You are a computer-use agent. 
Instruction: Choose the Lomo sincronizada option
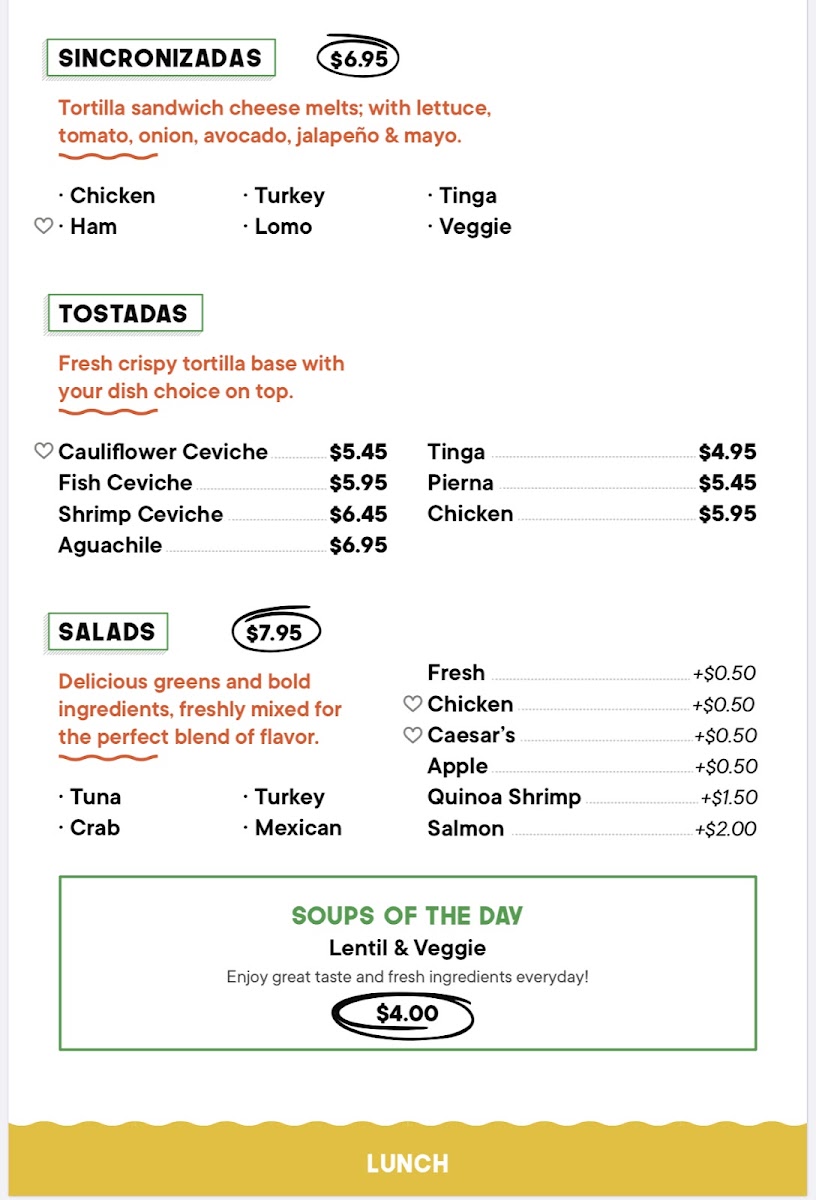click(x=278, y=227)
